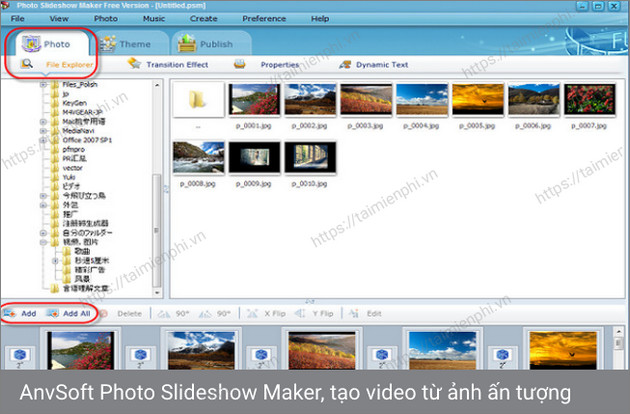Click folder tree scroll down arrow
Image resolution: width=630 pixels, height=414 pixels.
point(157,293)
